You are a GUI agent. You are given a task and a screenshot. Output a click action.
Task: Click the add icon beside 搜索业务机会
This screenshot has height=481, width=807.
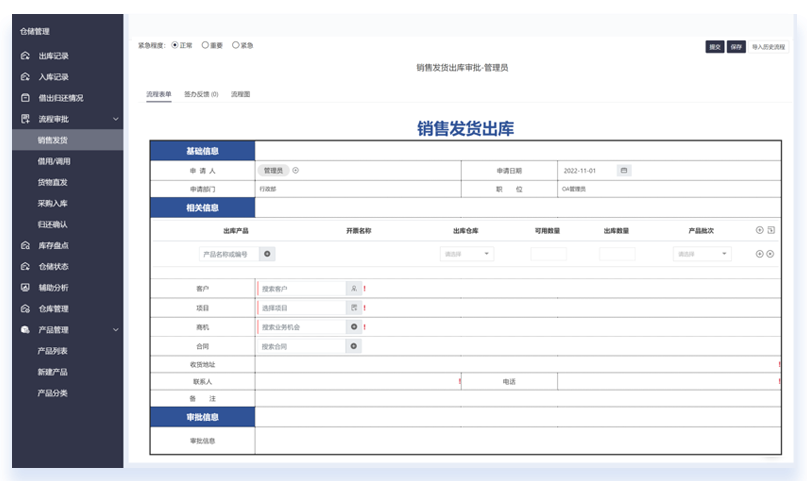(x=353, y=327)
